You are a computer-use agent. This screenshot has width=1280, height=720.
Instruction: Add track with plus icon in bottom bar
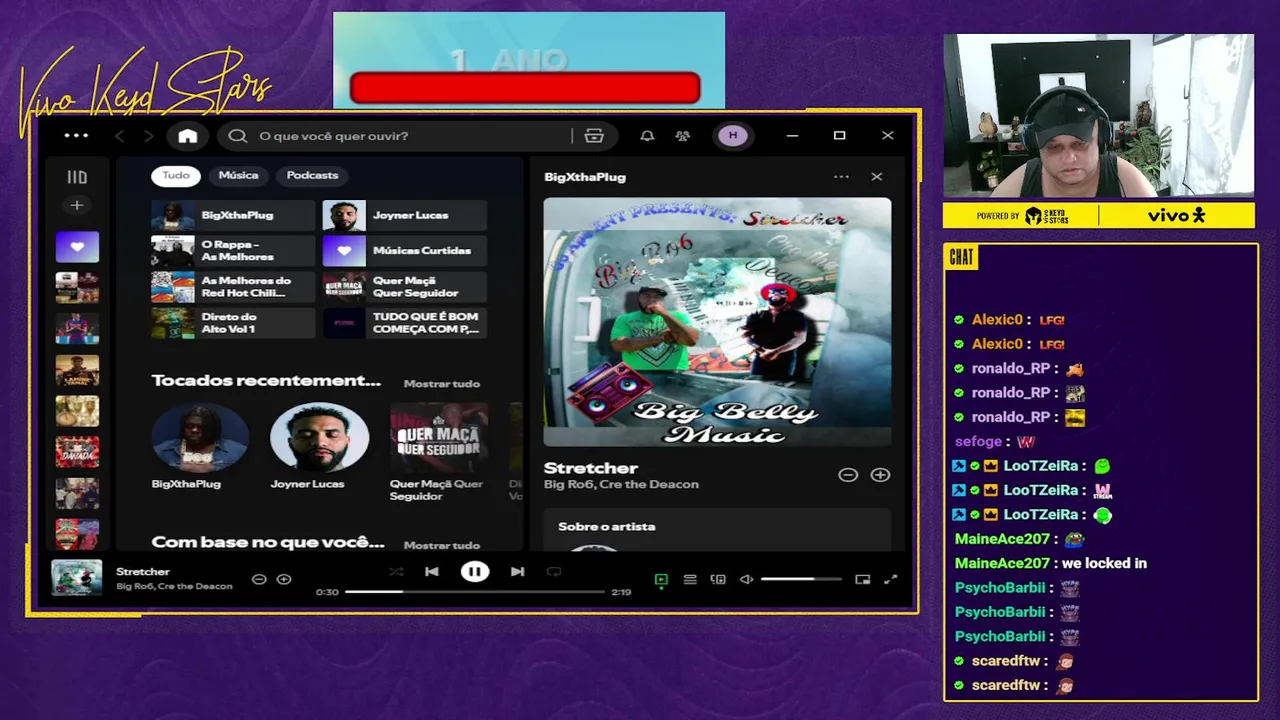pos(284,579)
